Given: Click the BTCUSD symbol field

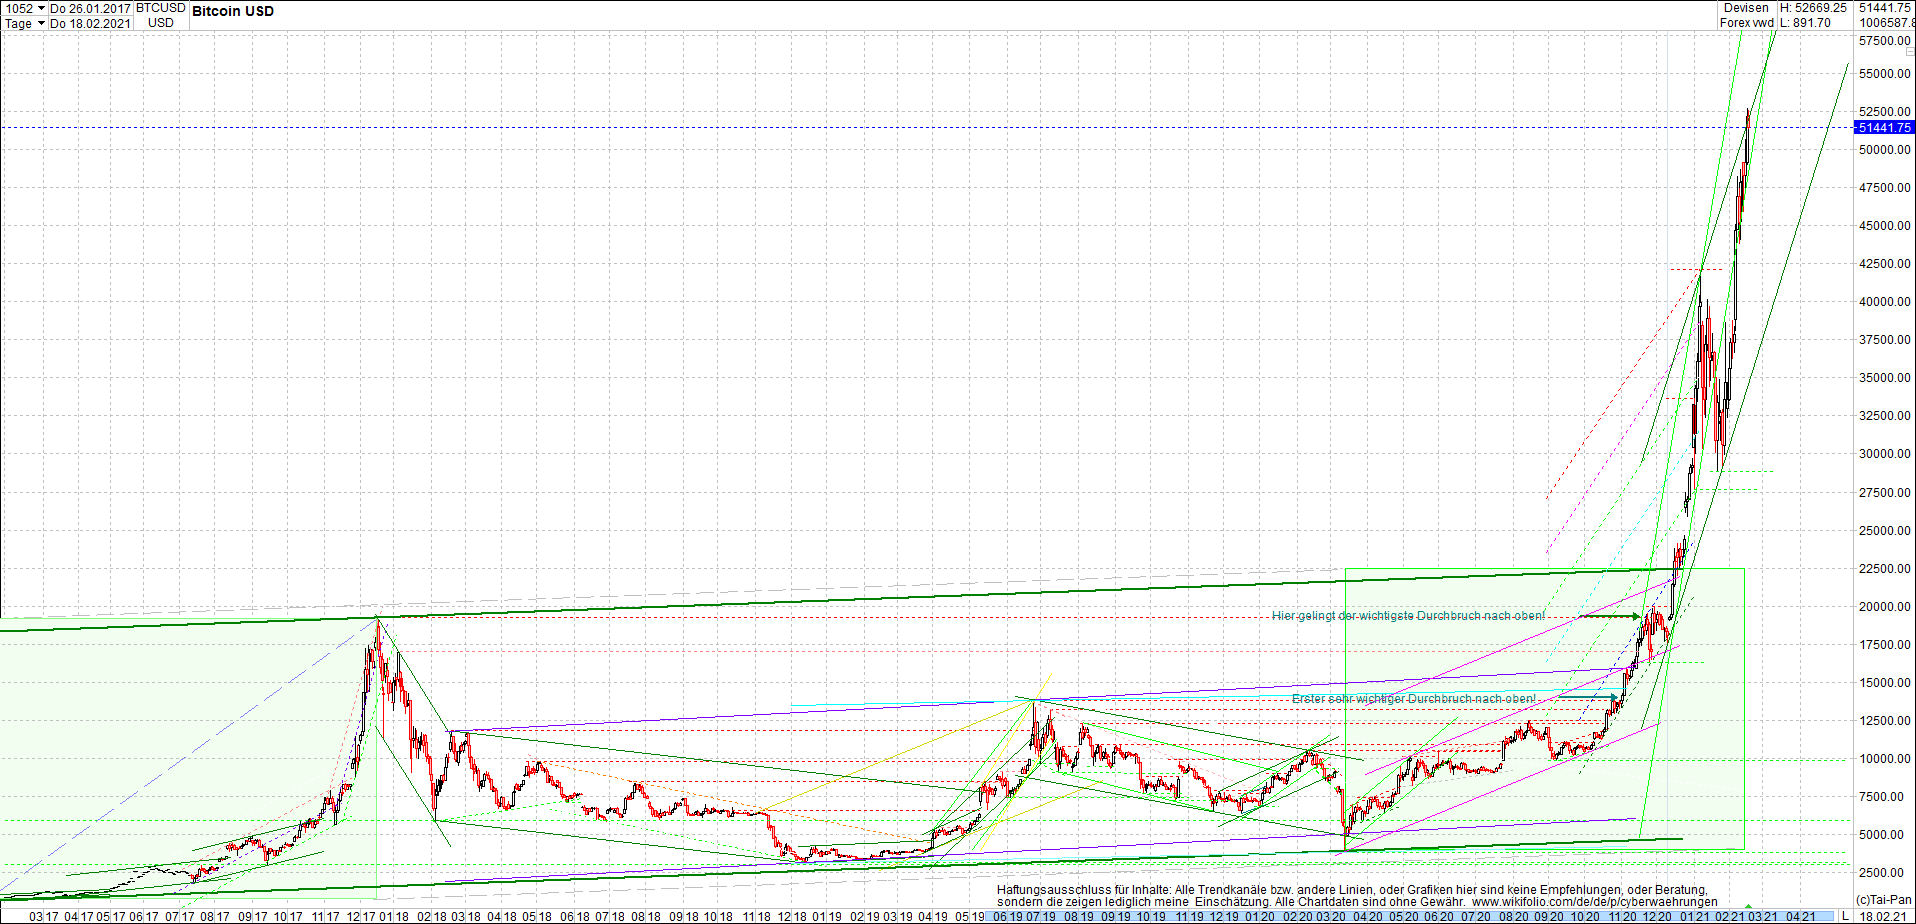Looking at the screenshot, I should (x=160, y=8).
